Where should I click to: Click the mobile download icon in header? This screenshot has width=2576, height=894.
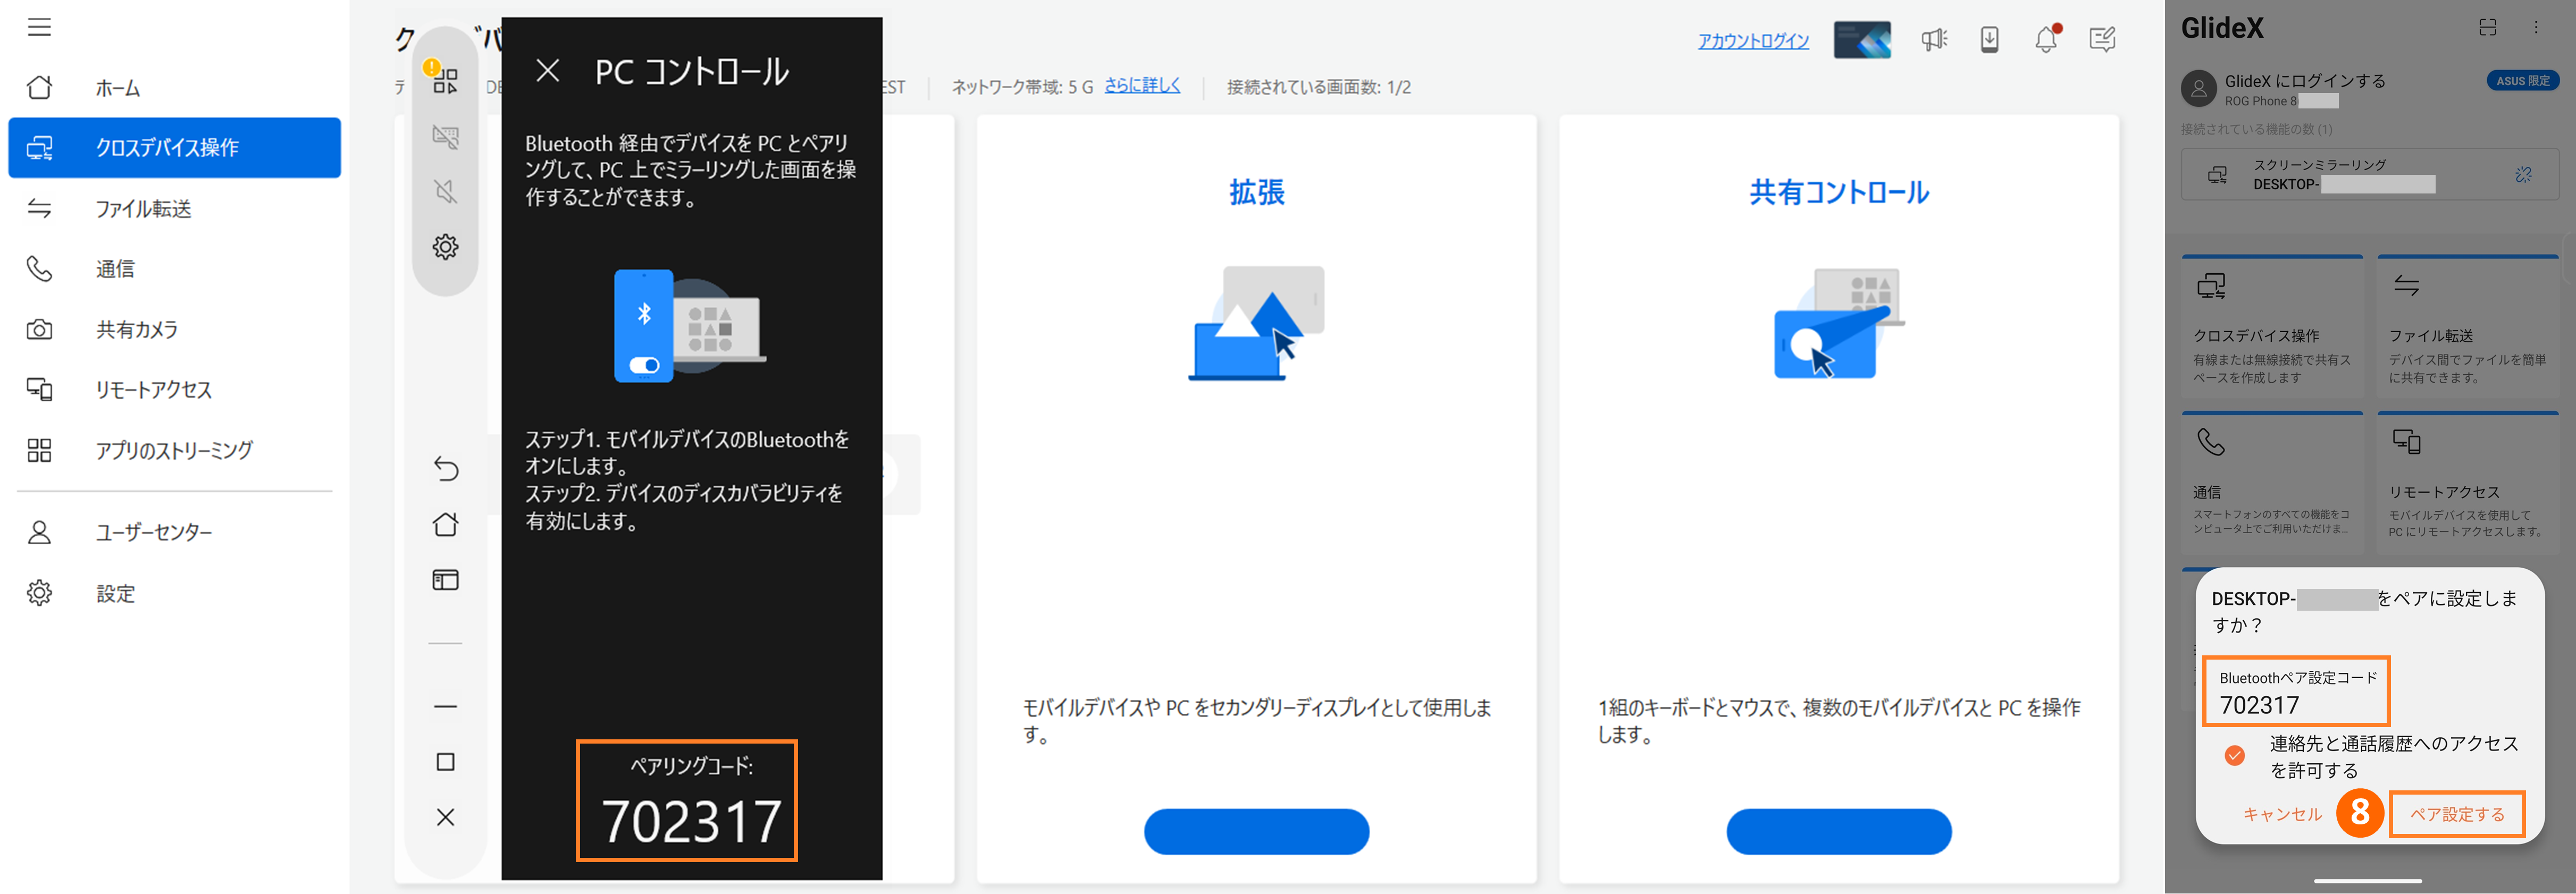[1990, 40]
